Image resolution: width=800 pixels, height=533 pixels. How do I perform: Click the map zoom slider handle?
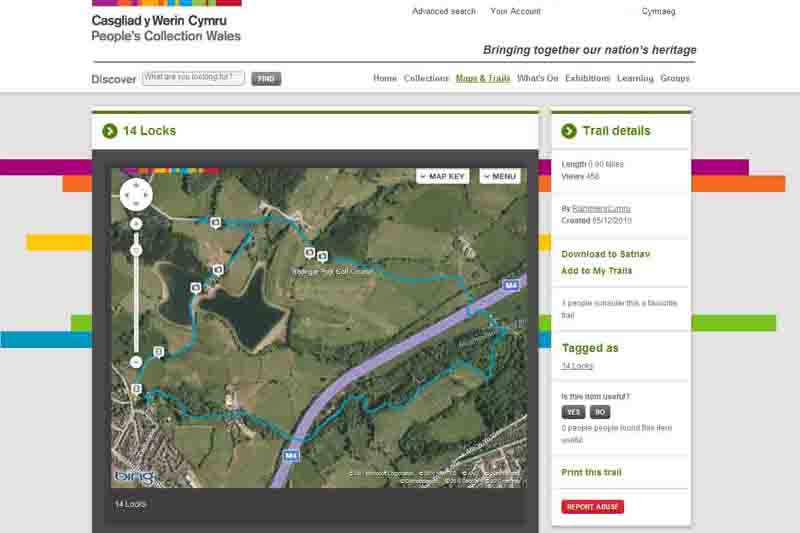pyautogui.click(x=136, y=249)
